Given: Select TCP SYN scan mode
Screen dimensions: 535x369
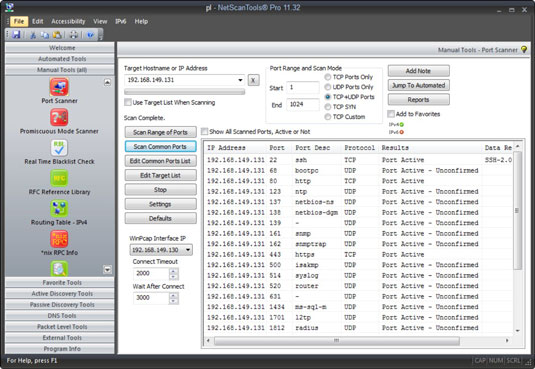Looking at the screenshot, I should tap(328, 107).
